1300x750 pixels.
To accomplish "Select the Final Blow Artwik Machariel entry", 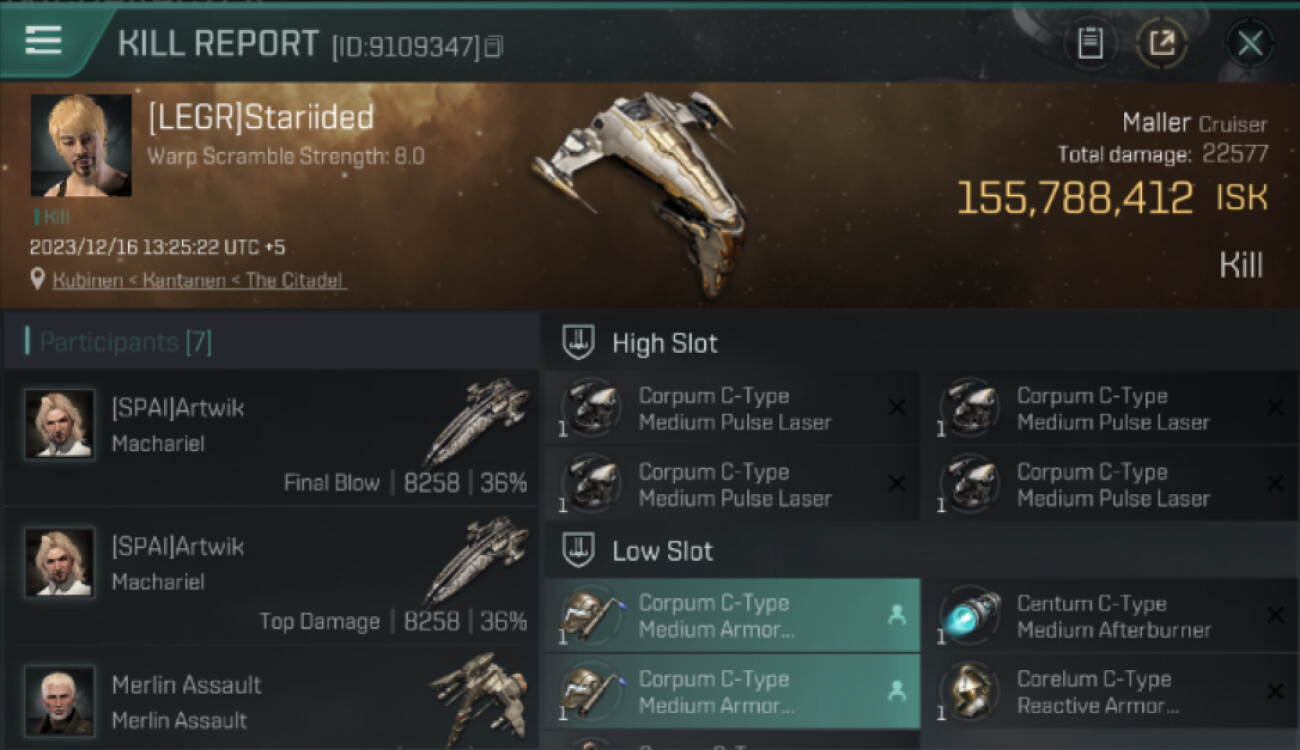I will tap(270, 438).
